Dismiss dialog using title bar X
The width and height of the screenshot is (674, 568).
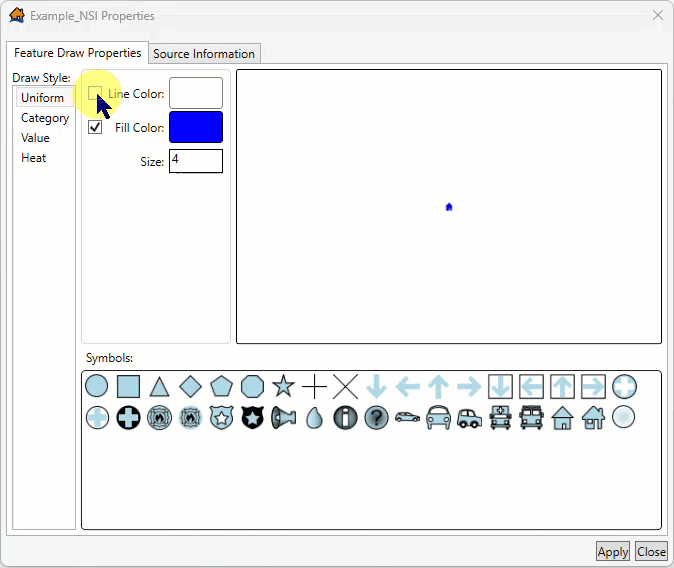pos(658,15)
